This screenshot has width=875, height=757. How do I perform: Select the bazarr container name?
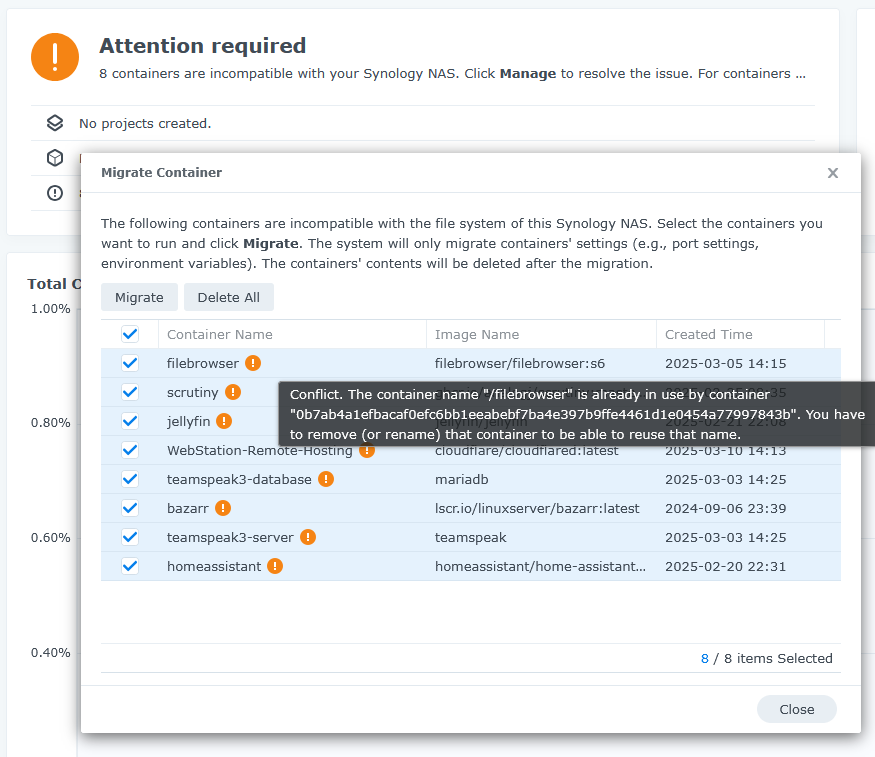(188, 509)
